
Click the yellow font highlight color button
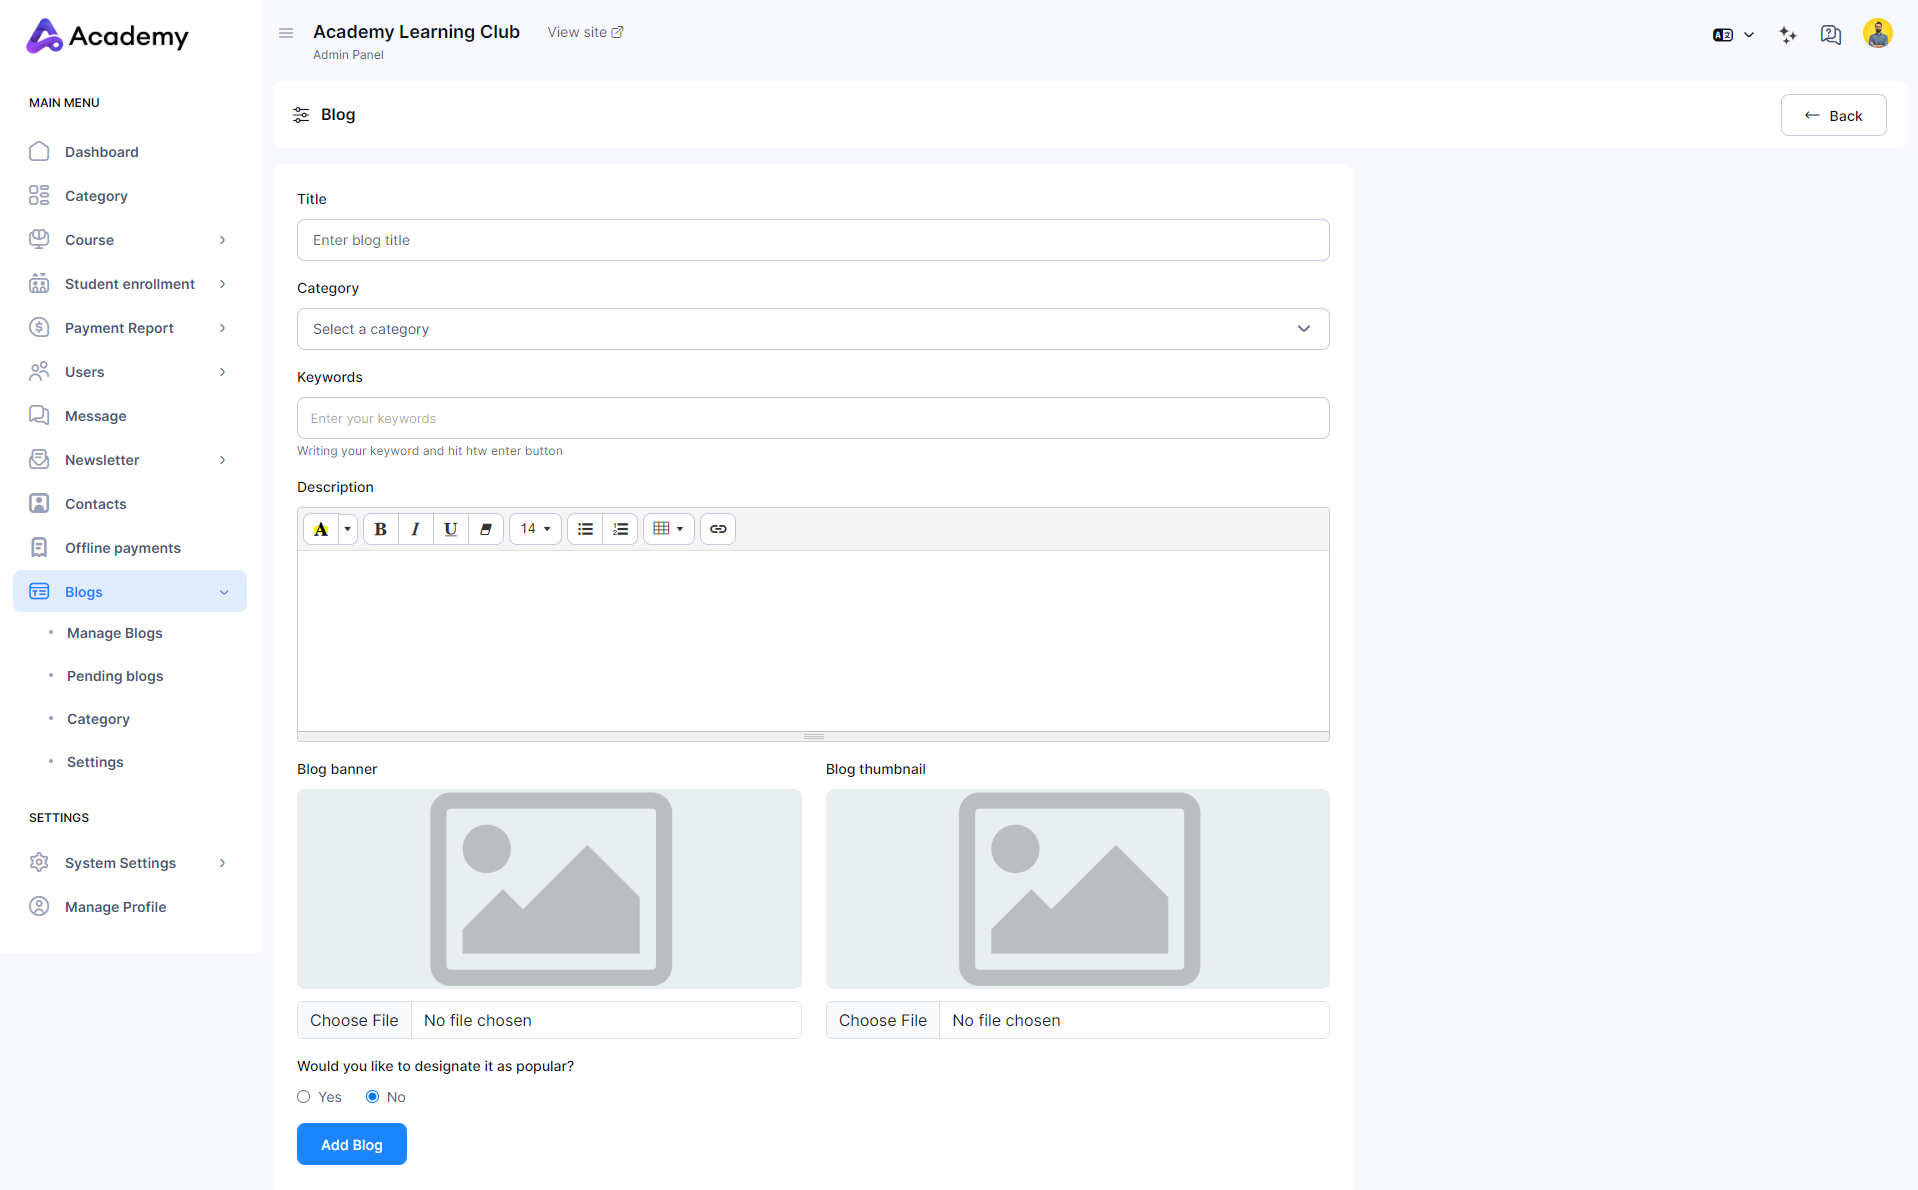(321, 529)
